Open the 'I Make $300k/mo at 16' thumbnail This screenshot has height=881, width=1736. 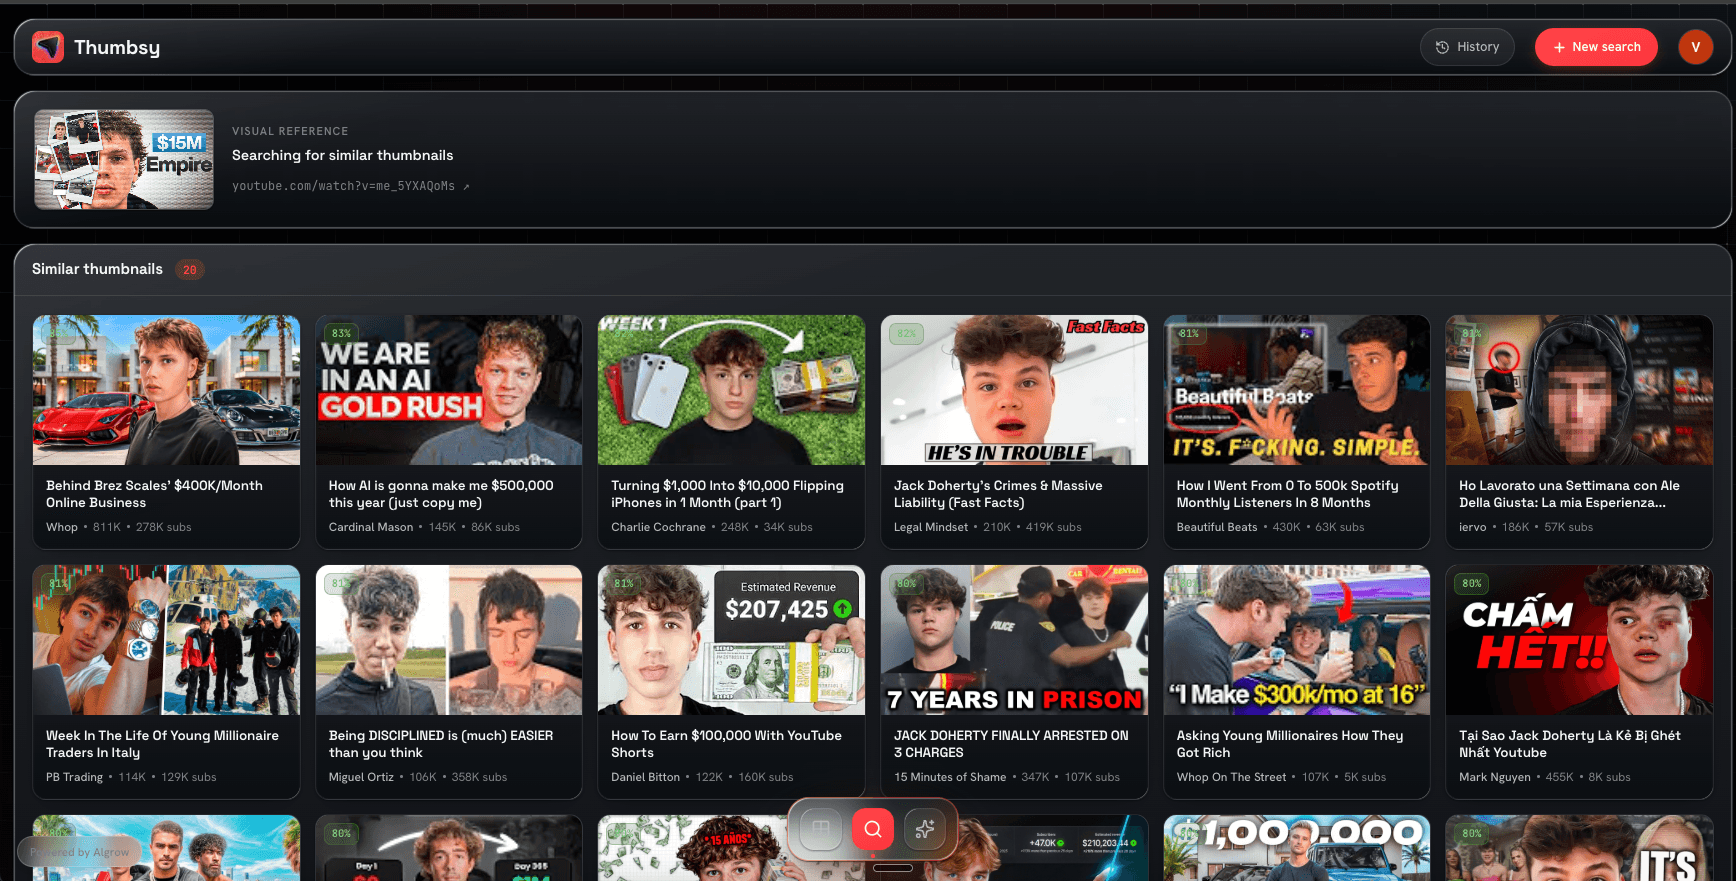pyautogui.click(x=1297, y=640)
